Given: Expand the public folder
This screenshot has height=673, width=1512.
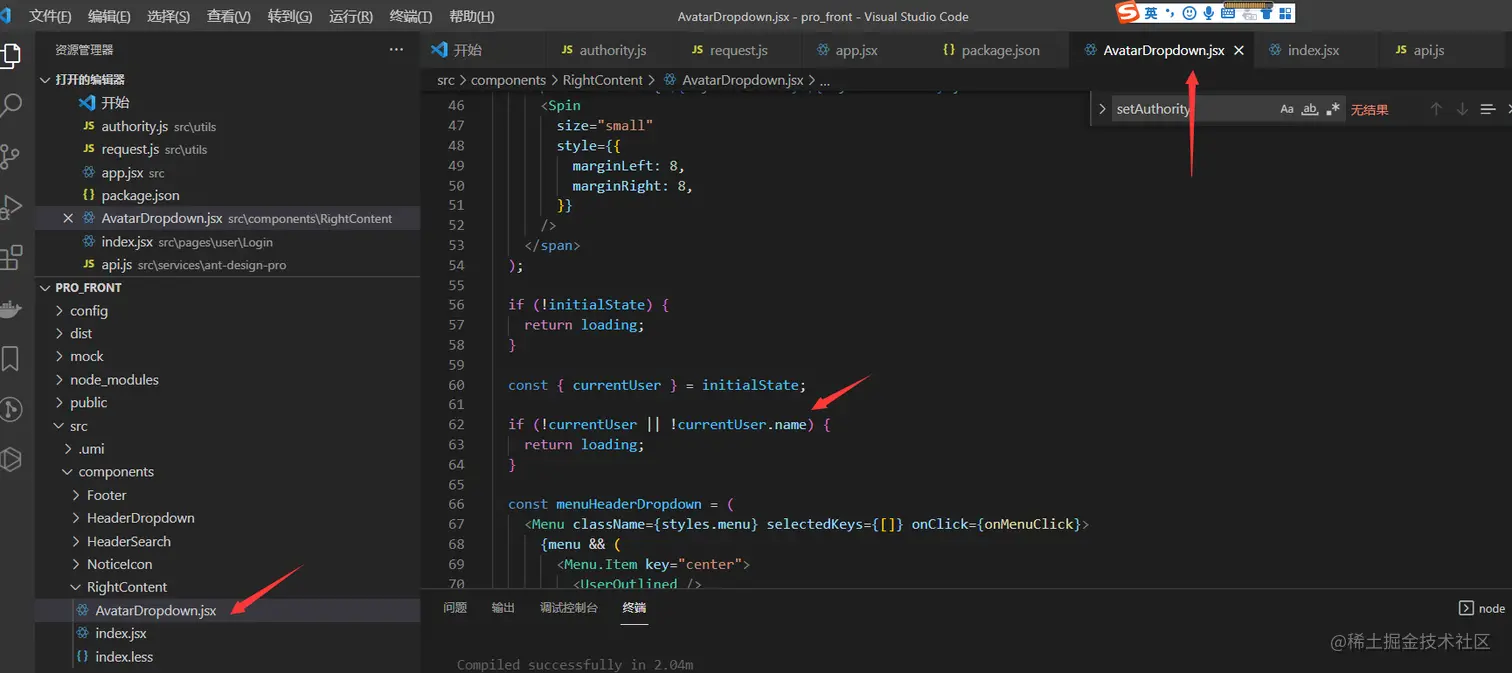Looking at the screenshot, I should (228, 403).
